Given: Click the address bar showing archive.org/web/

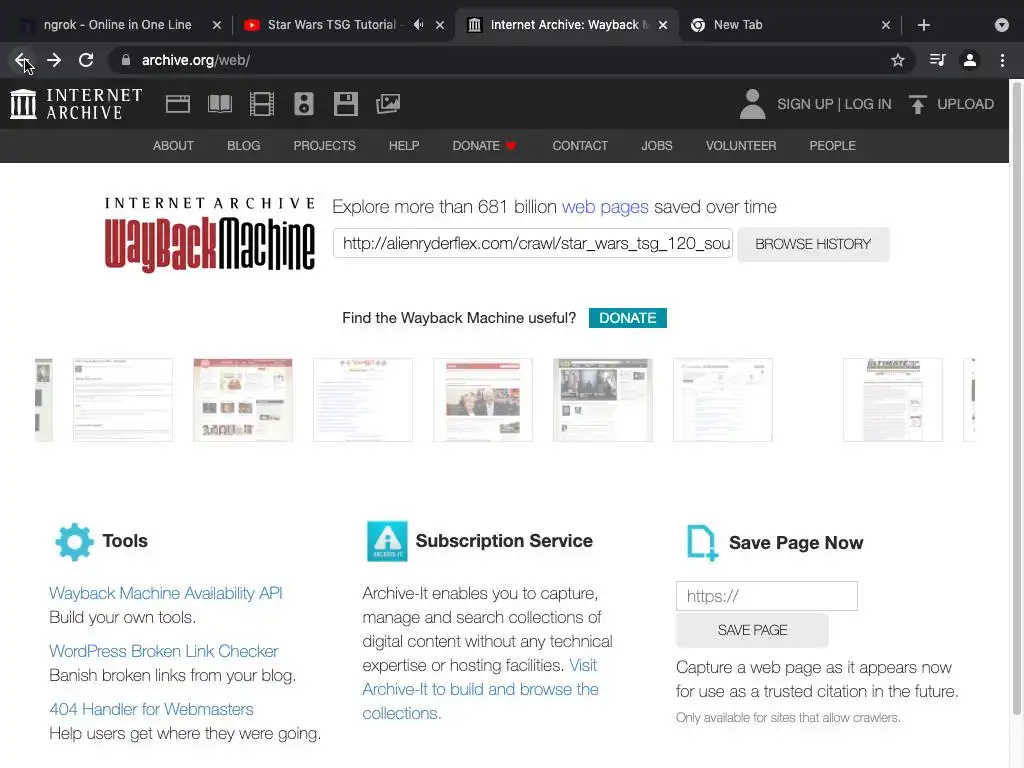Looking at the screenshot, I should pyautogui.click(x=509, y=61).
